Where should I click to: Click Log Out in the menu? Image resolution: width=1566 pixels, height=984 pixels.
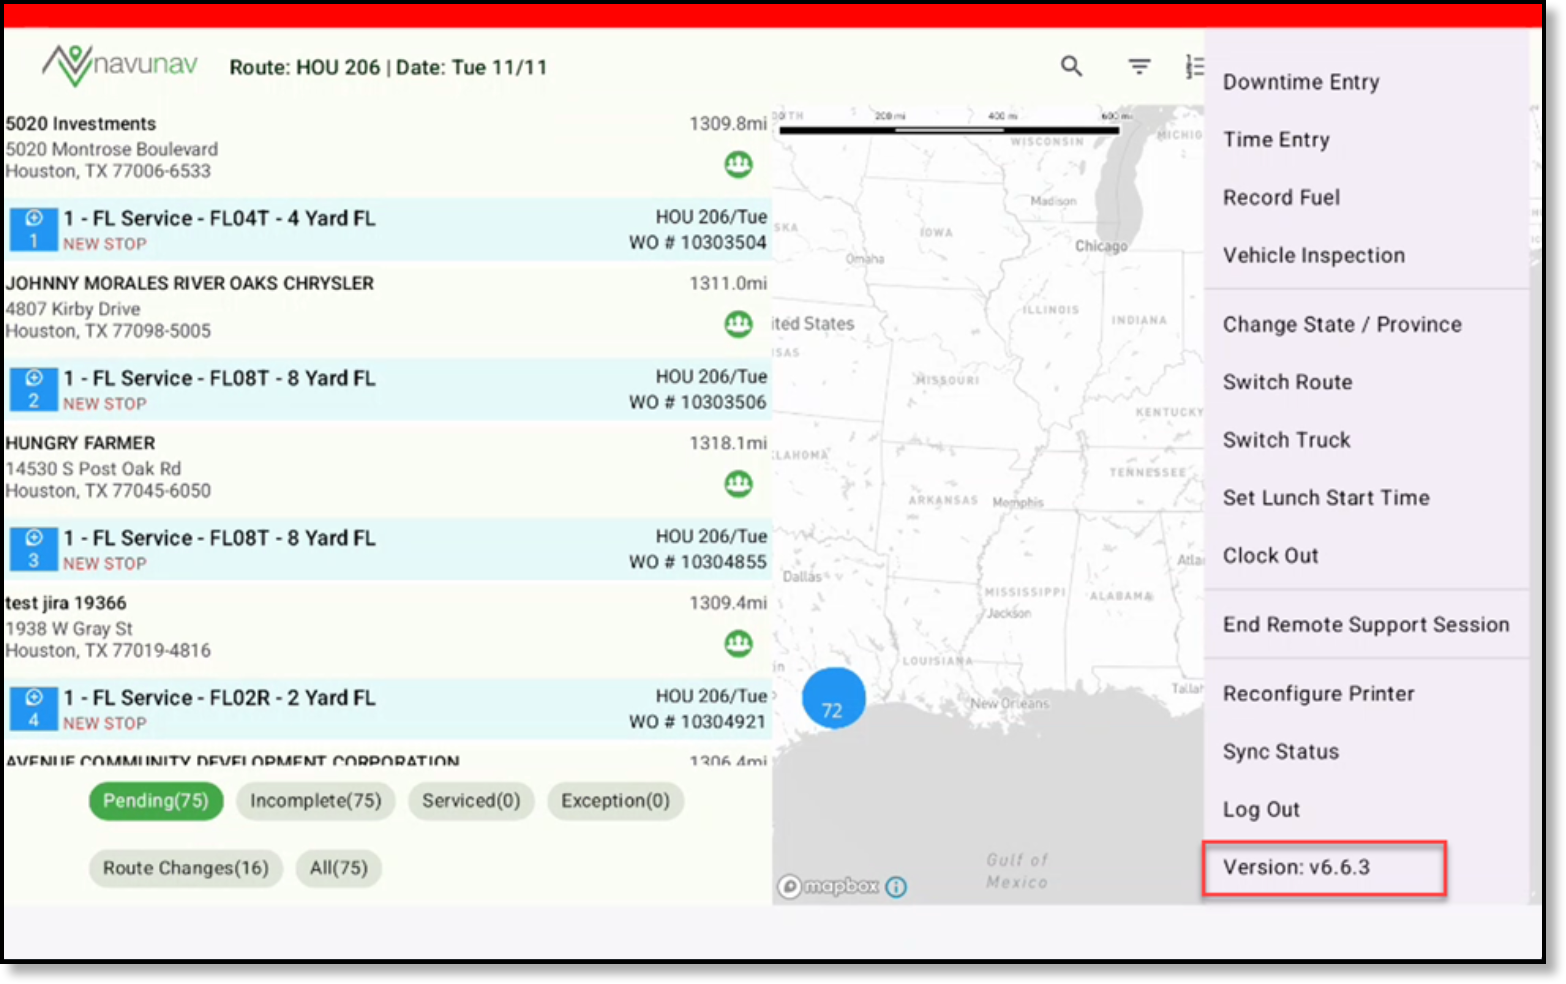(x=1261, y=810)
